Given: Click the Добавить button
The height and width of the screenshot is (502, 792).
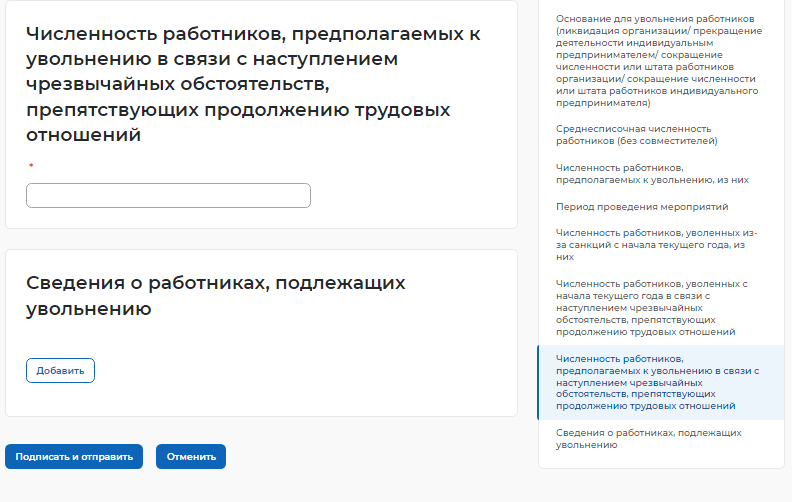Looking at the screenshot, I should tap(60, 371).
